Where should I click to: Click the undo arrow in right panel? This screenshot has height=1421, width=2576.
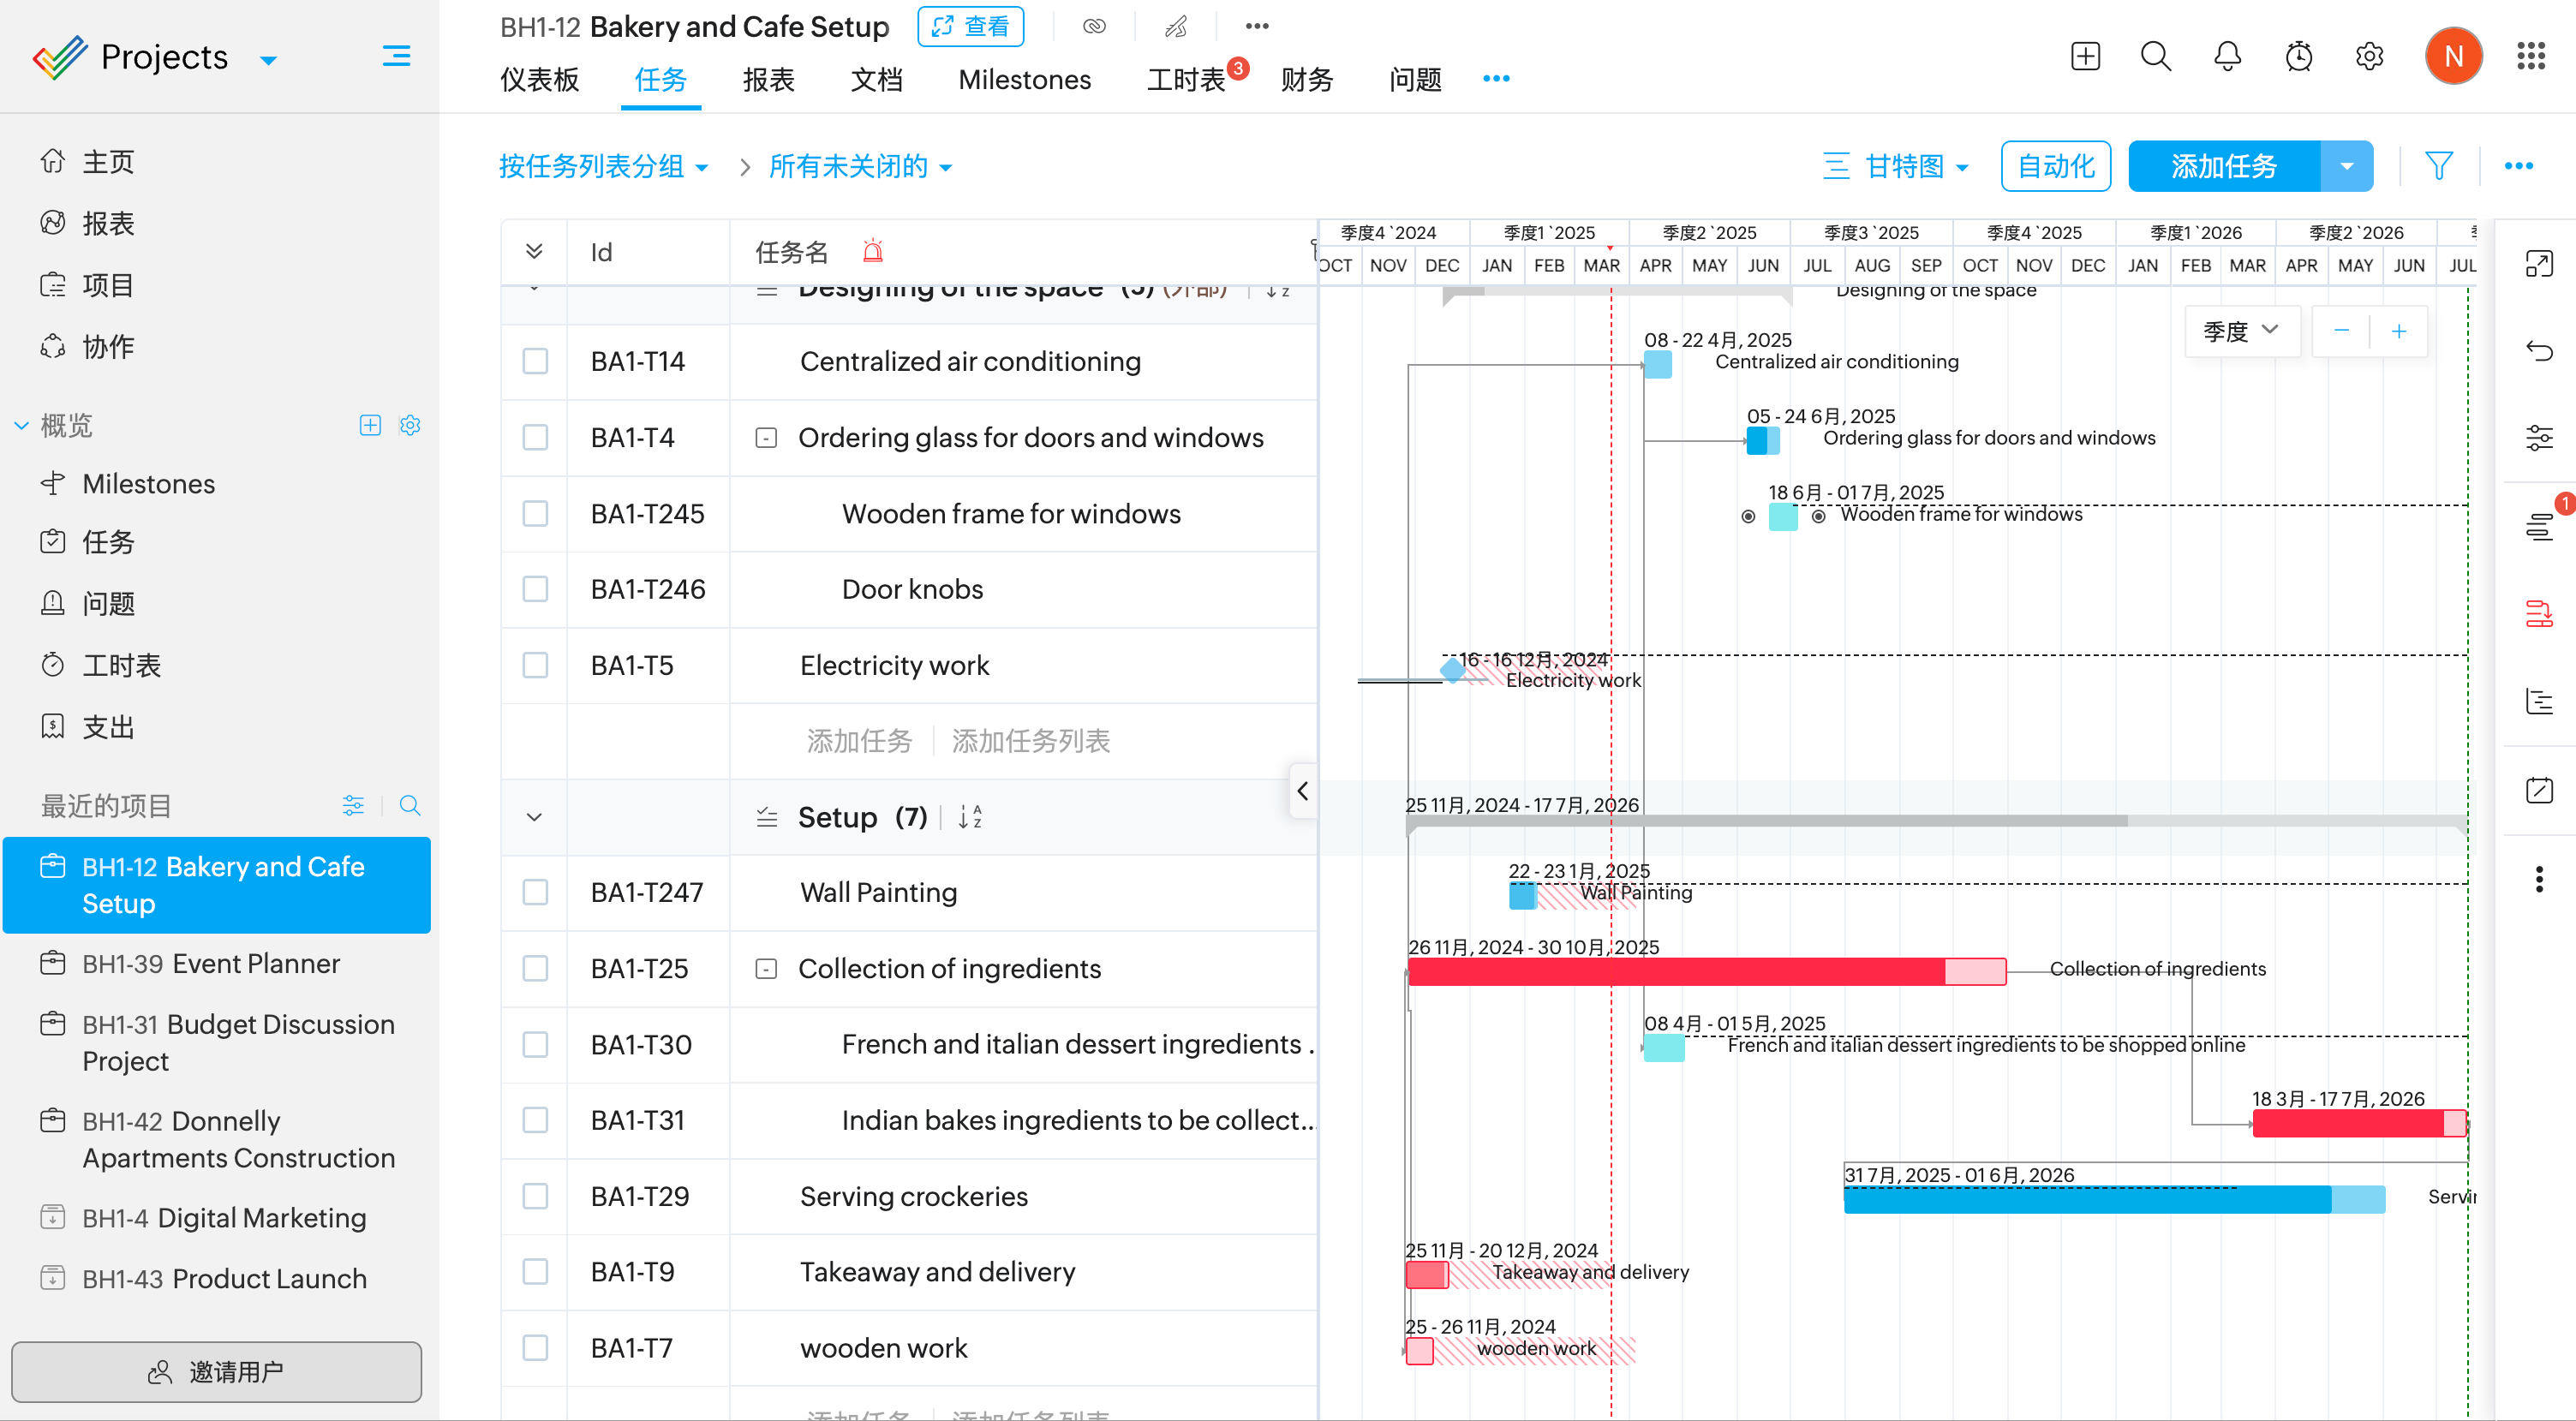tap(2538, 351)
